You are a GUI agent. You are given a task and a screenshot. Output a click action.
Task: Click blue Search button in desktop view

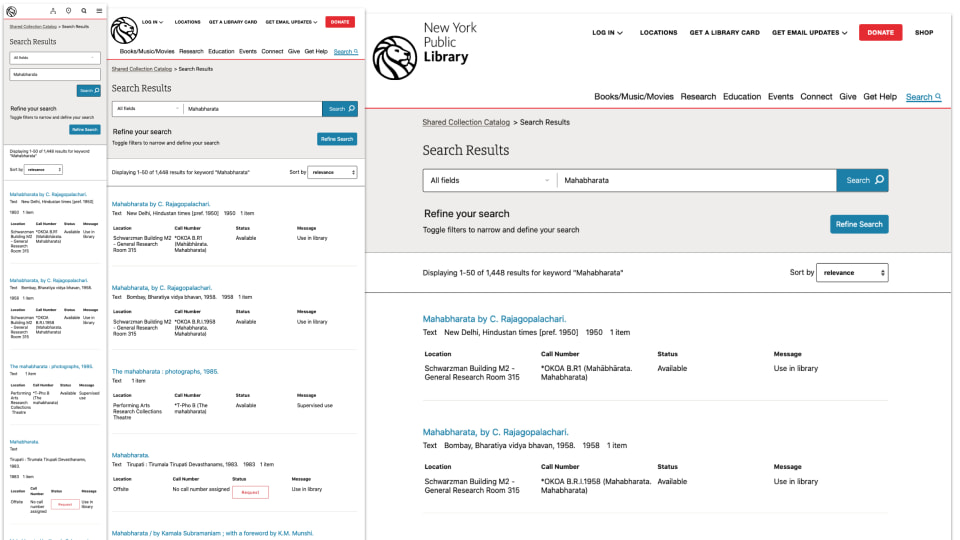point(862,180)
